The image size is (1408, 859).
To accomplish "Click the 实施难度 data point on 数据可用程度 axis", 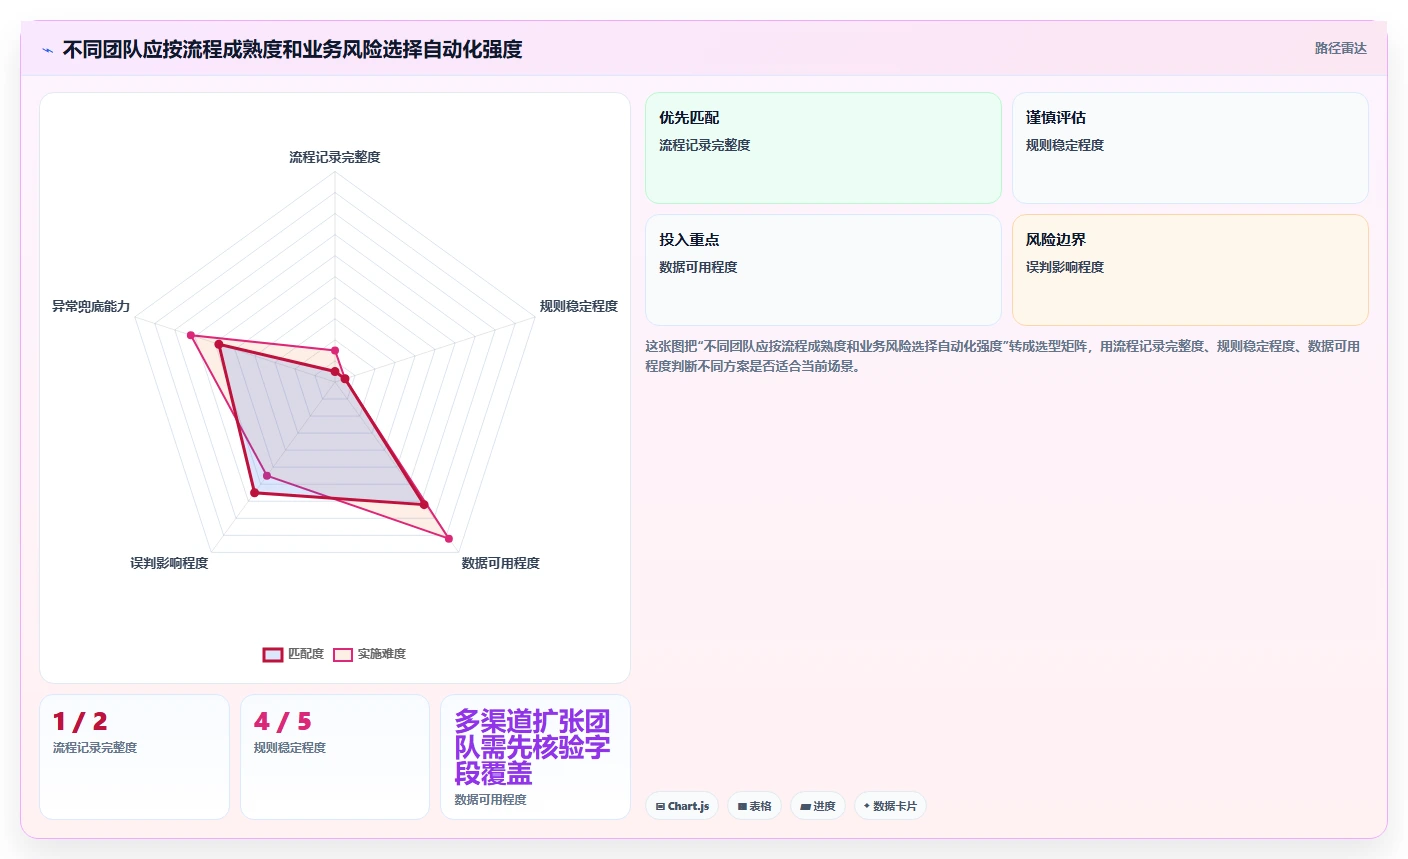I will [448, 539].
